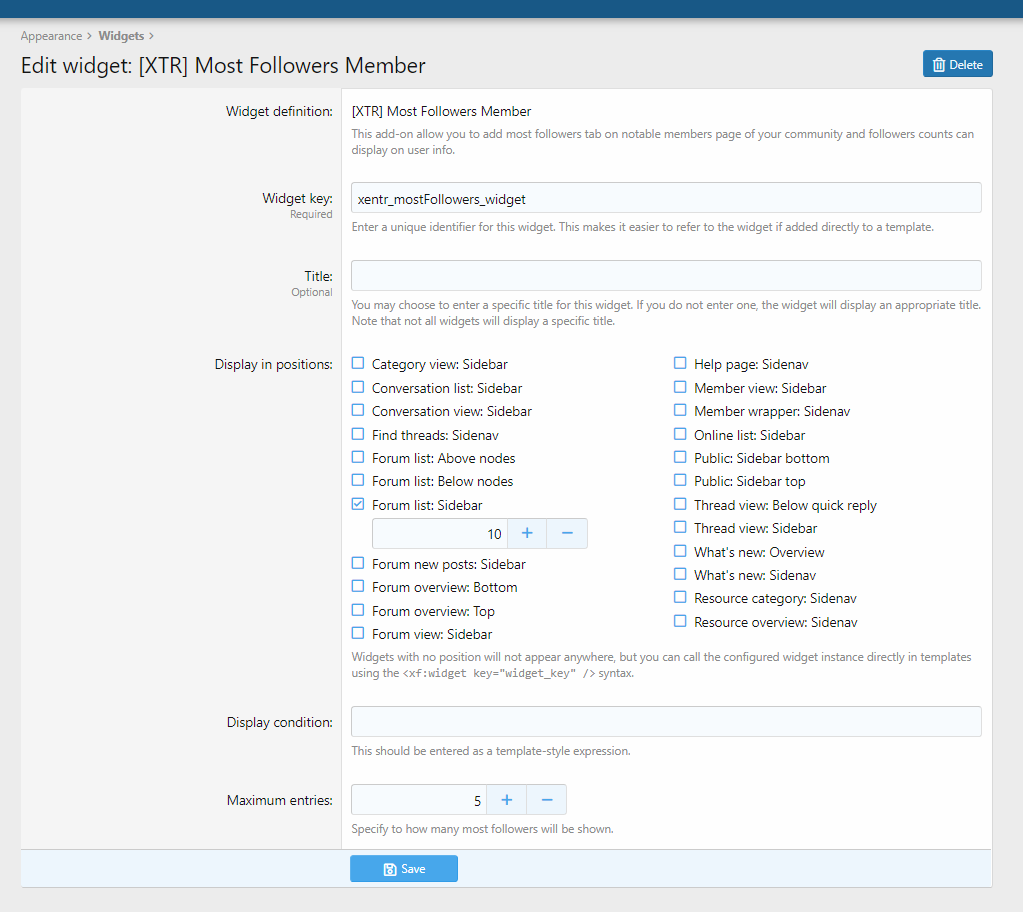
Task: Uncheck the Forum list: Sidebar checkbox
Action: click(358, 505)
